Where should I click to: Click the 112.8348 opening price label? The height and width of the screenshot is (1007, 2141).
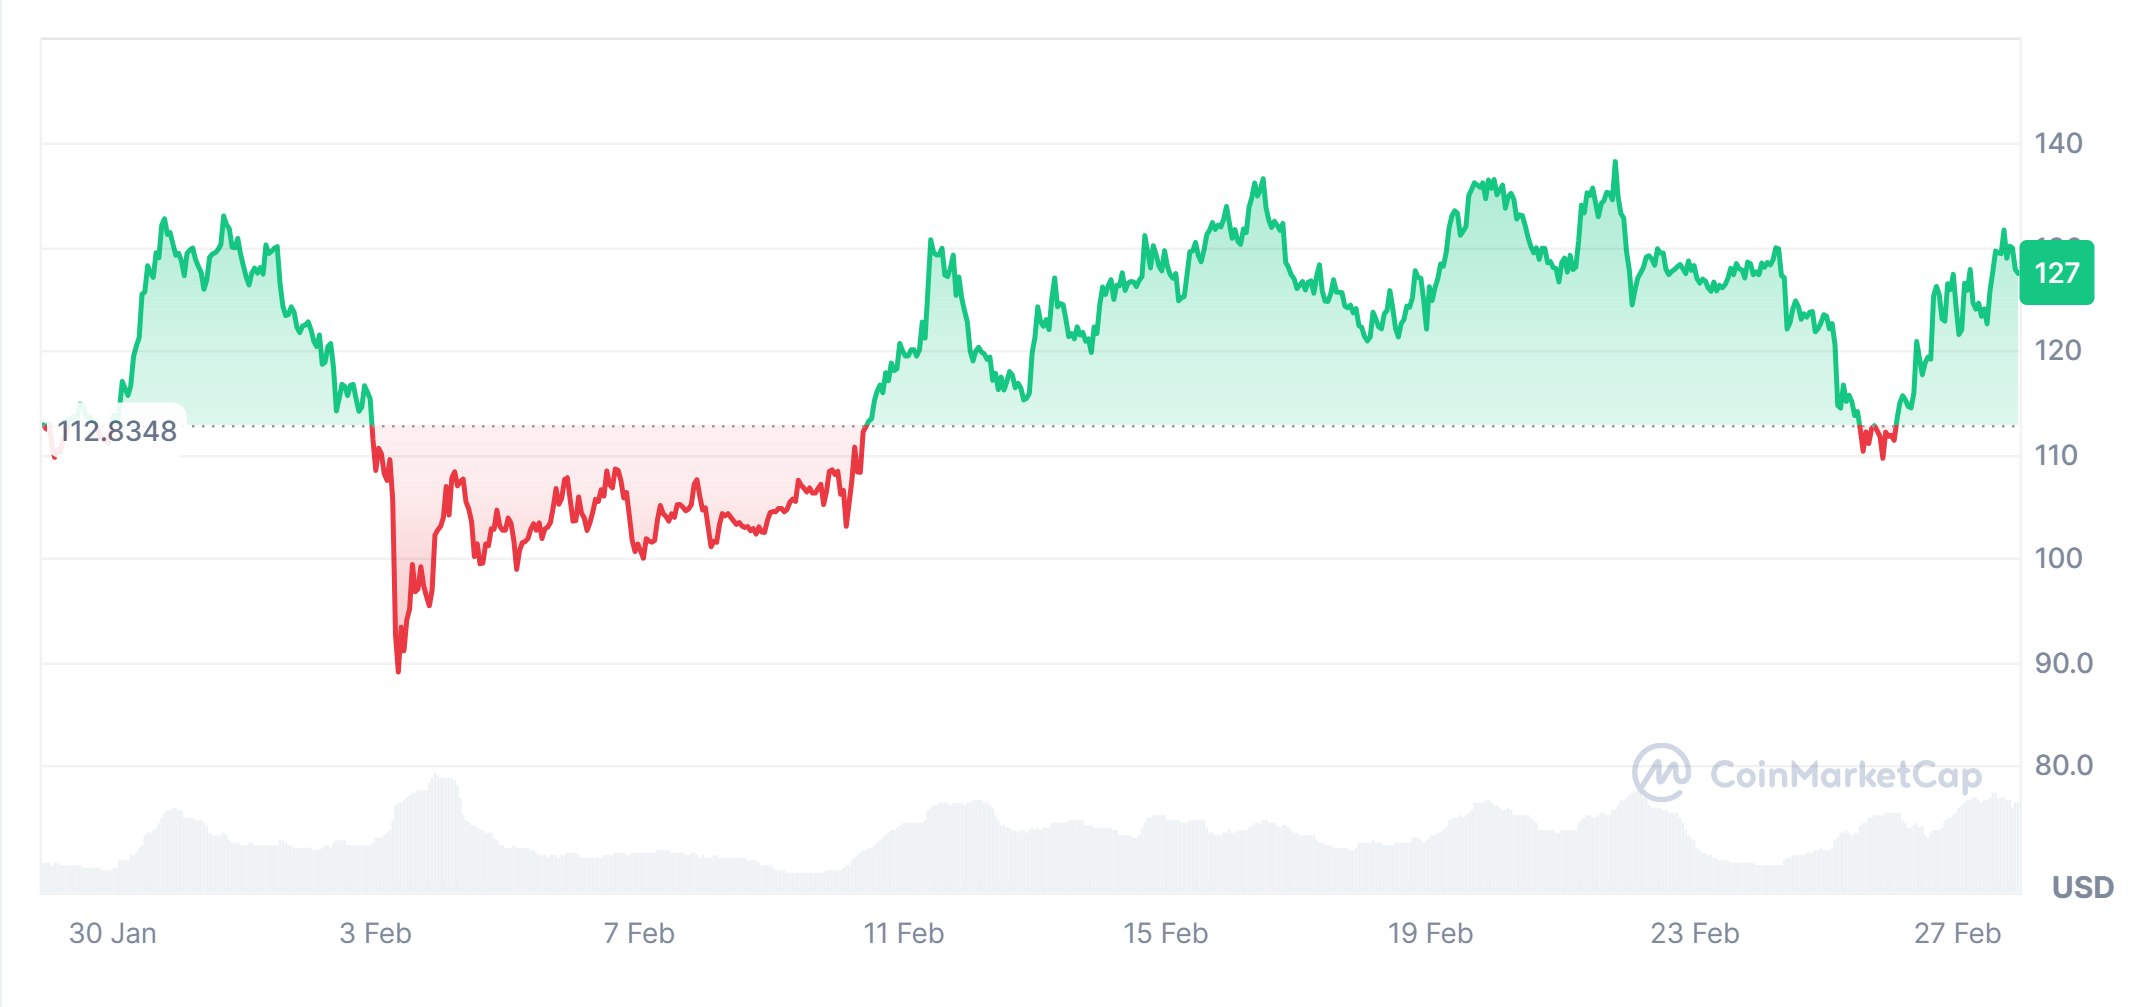click(x=117, y=431)
